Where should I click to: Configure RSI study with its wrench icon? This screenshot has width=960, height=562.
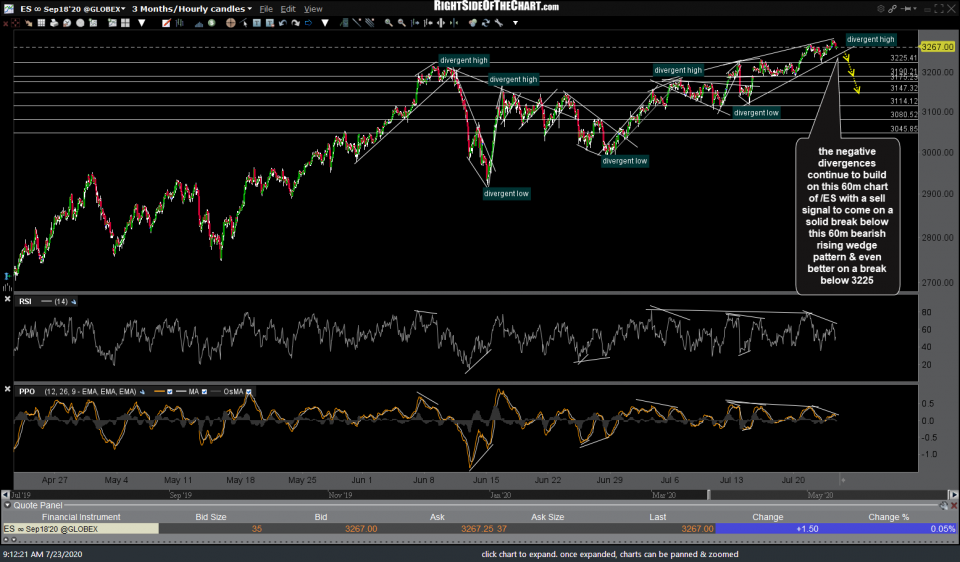click(74, 302)
